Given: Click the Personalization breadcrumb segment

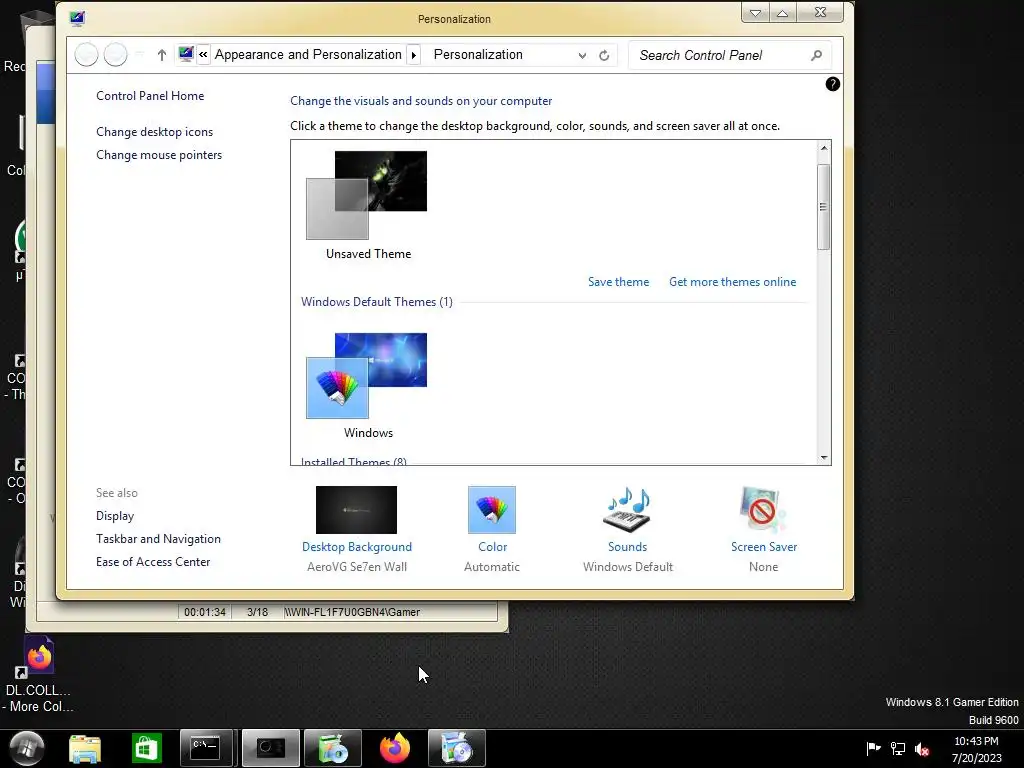Looking at the screenshot, I should (478, 55).
